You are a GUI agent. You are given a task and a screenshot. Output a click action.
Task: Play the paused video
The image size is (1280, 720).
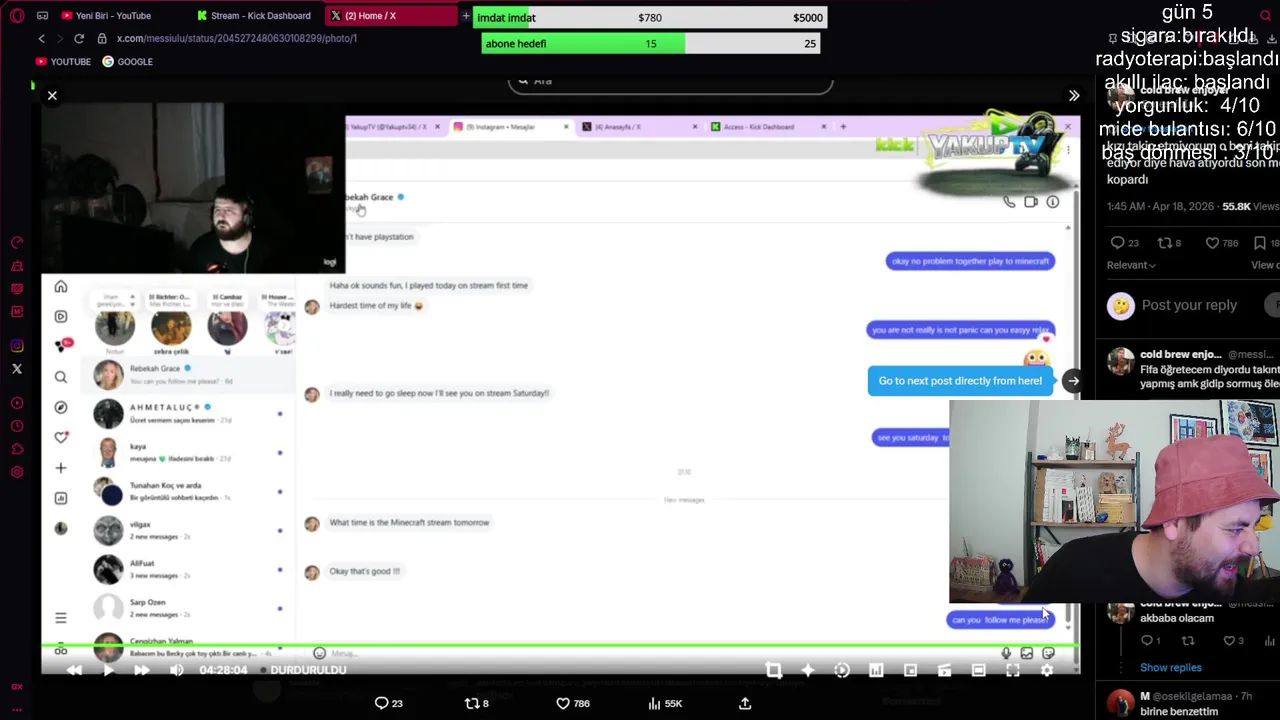(108, 671)
